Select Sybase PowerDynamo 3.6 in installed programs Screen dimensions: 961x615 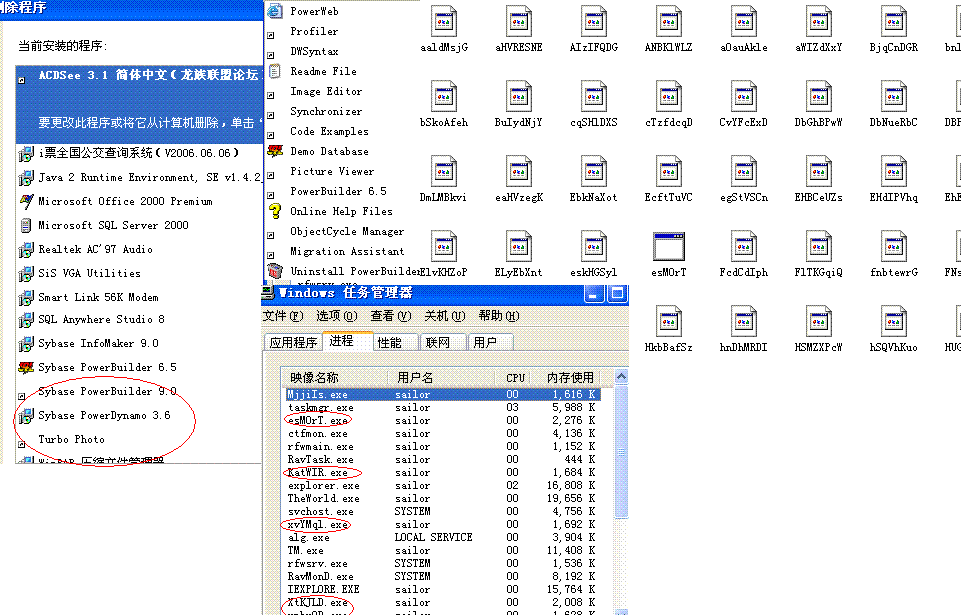[139, 416]
